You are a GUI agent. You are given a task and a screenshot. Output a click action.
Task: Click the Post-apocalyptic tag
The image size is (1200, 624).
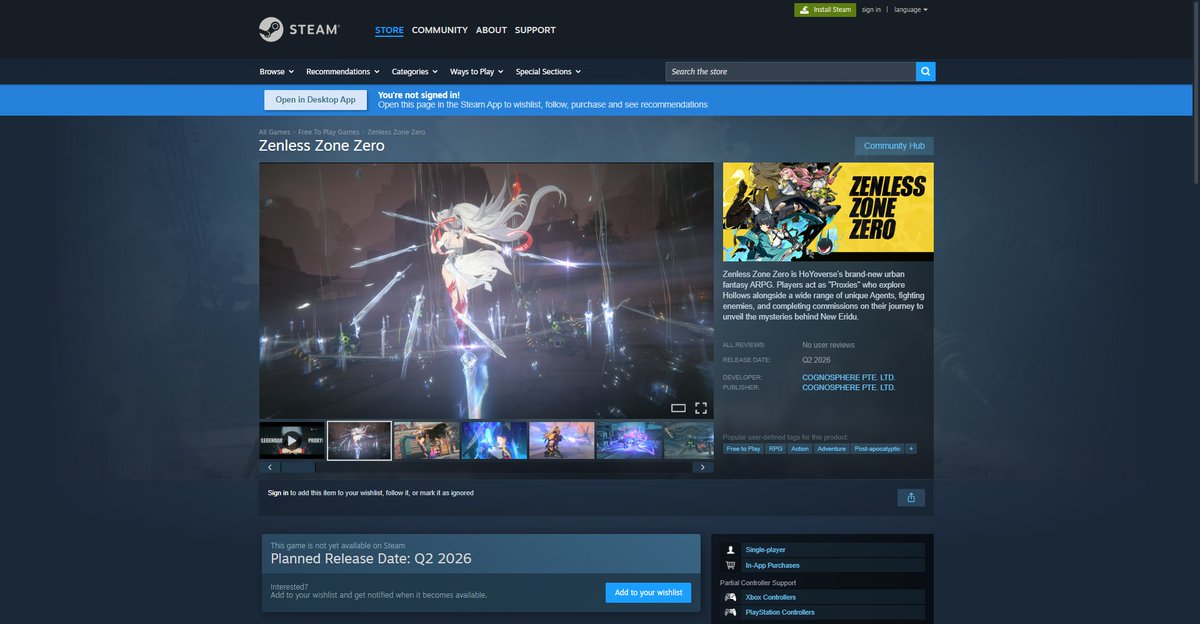tap(878, 449)
